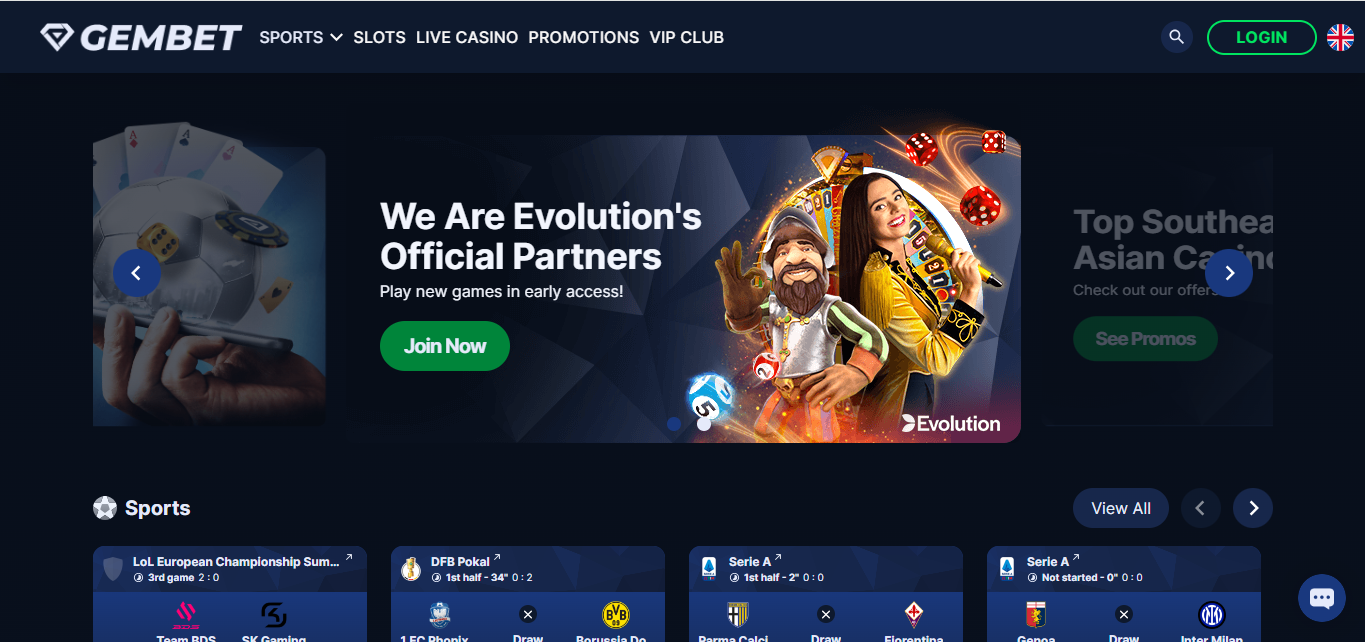Viewport: 1365px width, 642px height.
Task: Open LoL European Championship external link icon
Action: pos(349,557)
